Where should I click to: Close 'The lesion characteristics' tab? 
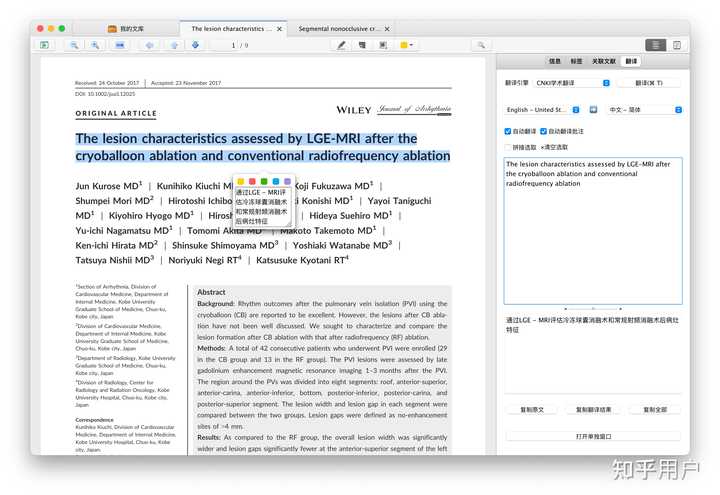[x=279, y=29]
